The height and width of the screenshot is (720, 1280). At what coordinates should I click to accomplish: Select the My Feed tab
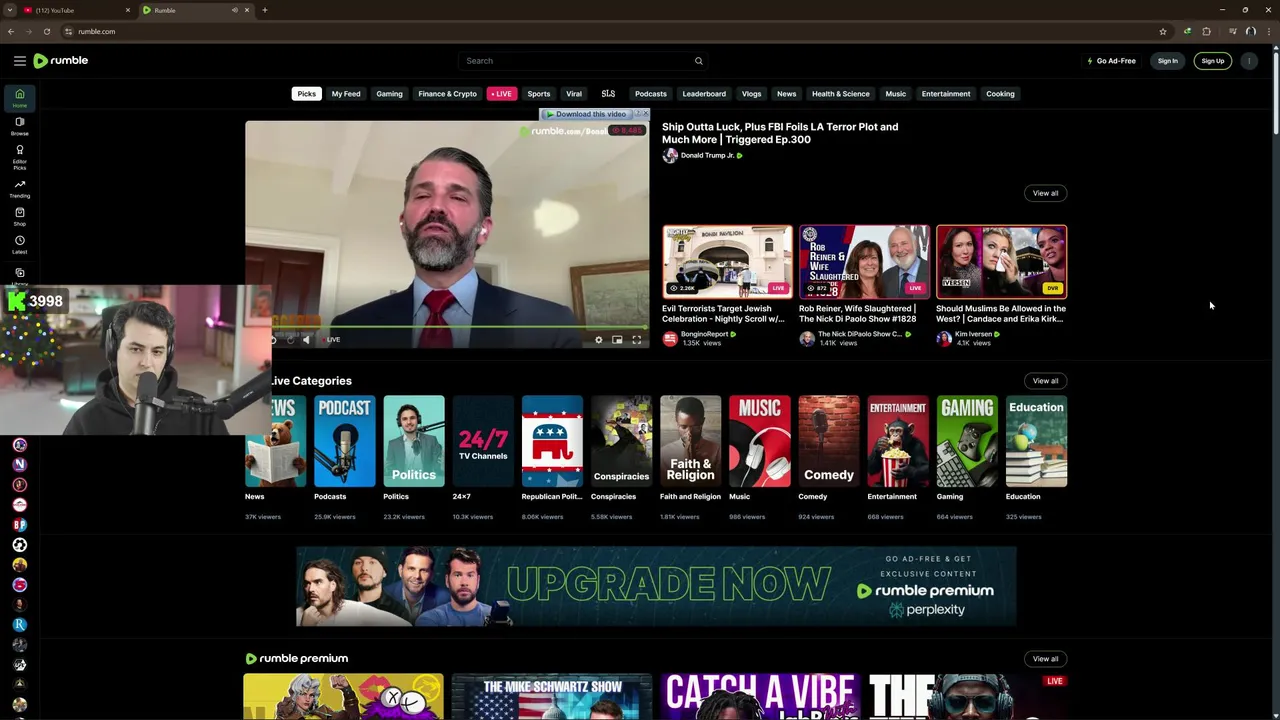point(346,94)
